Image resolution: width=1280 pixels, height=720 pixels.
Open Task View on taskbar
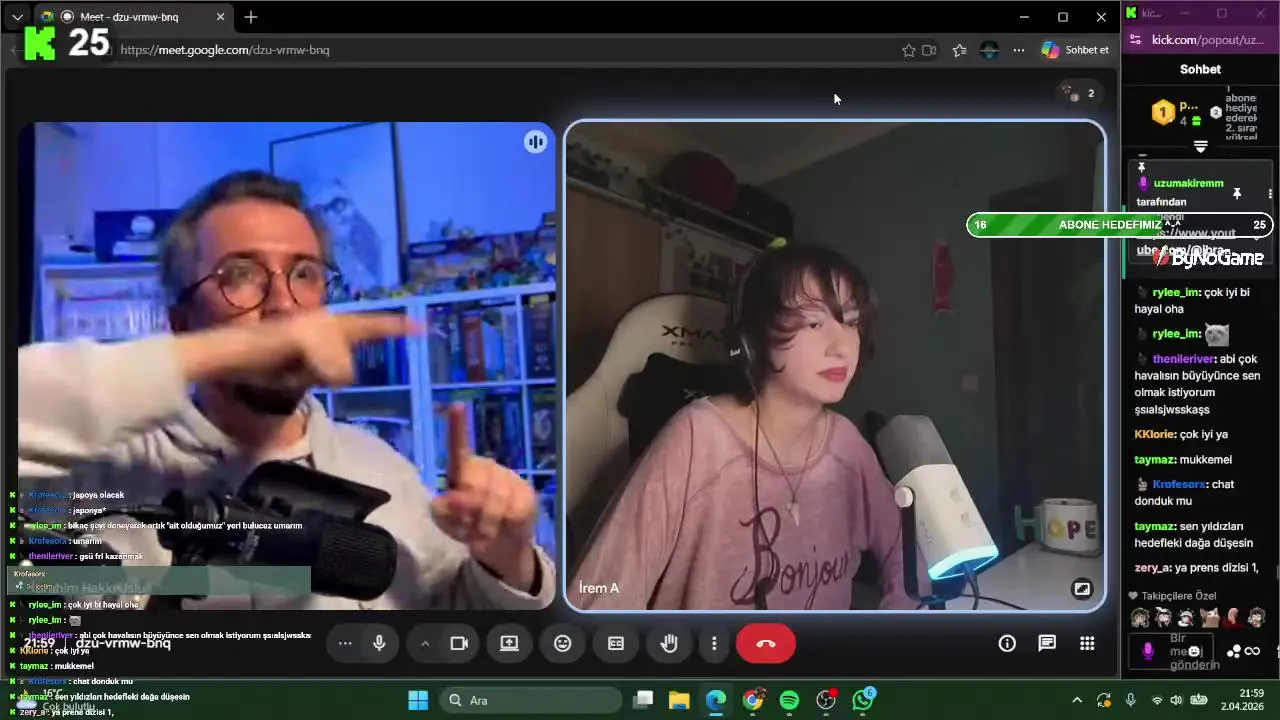pyautogui.click(x=643, y=700)
